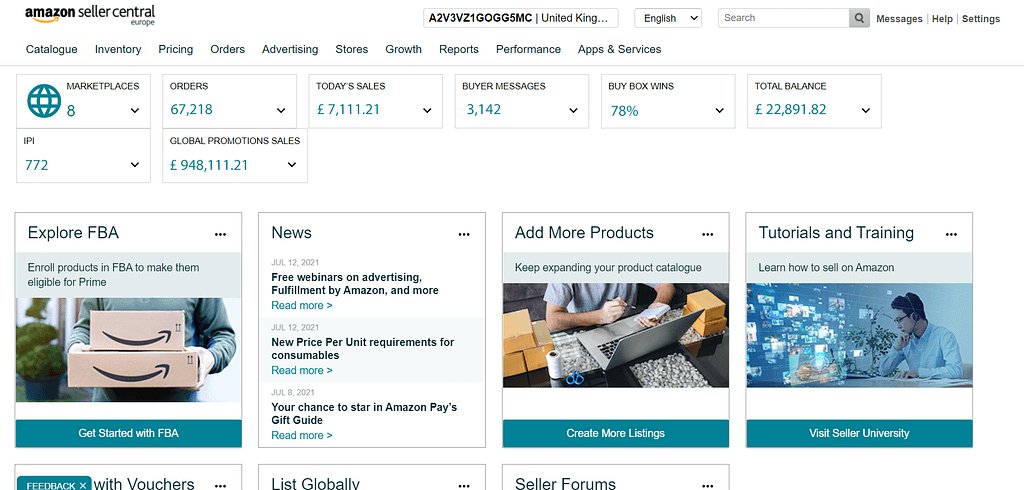Viewport: 1024px width, 490px height.
Task: Click the Tutorials and Training image
Action: coord(859,335)
